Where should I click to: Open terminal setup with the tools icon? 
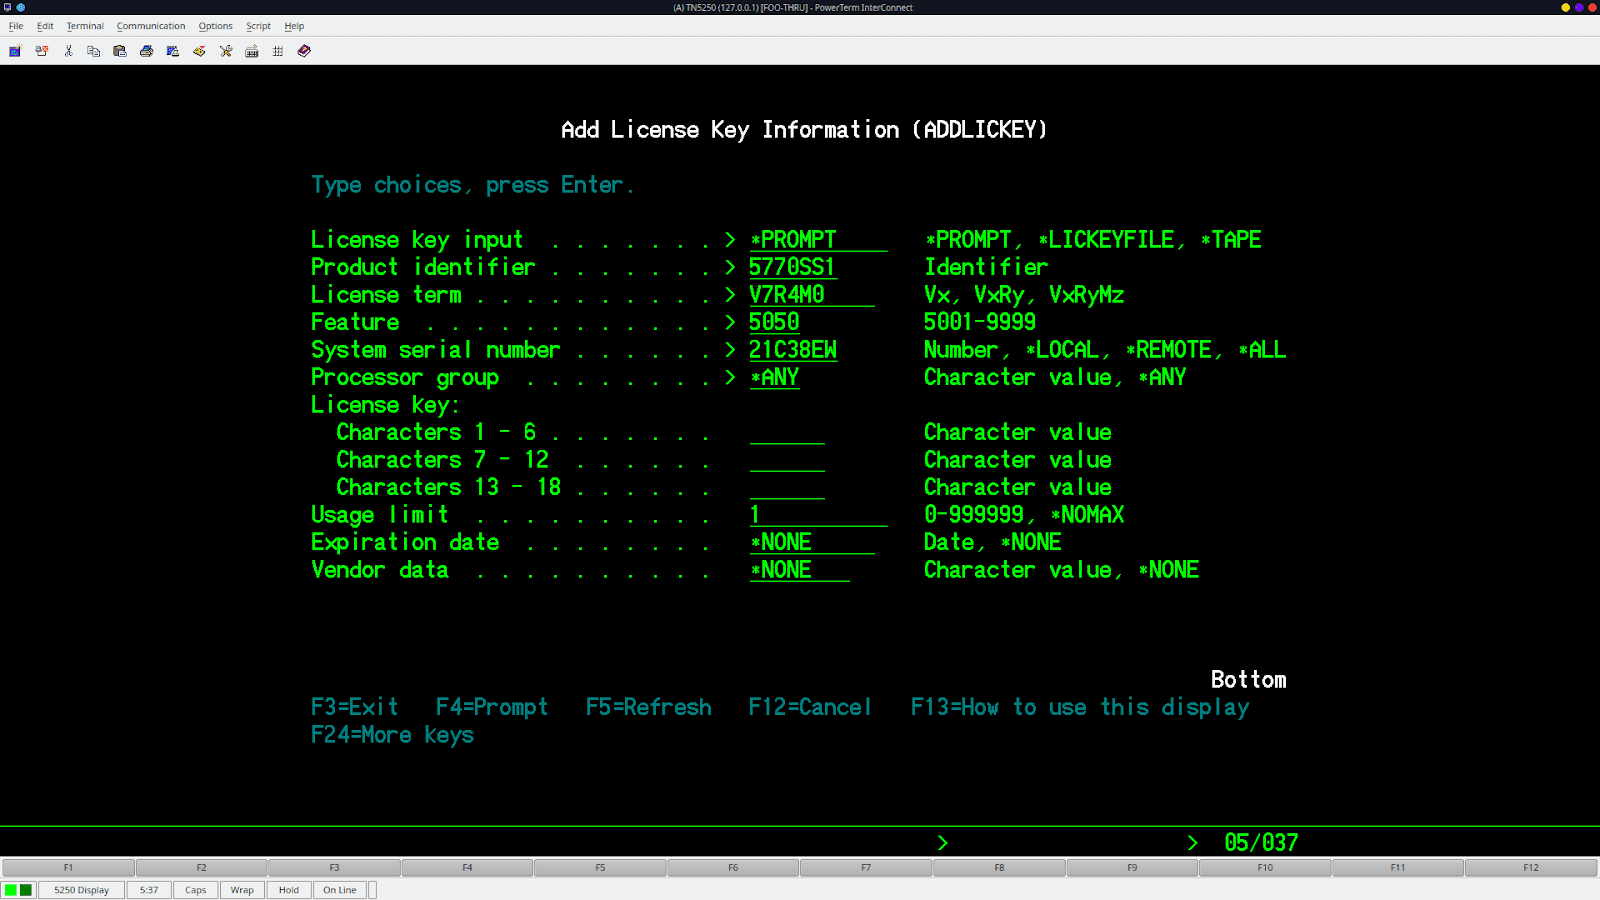pos(225,51)
